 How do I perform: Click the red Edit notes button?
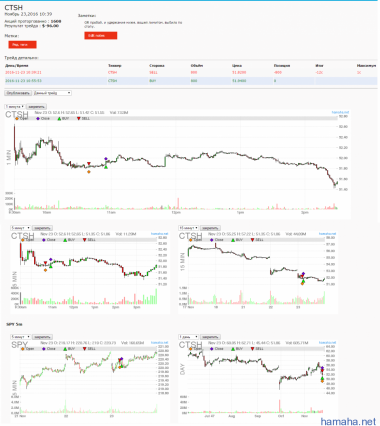(101, 36)
